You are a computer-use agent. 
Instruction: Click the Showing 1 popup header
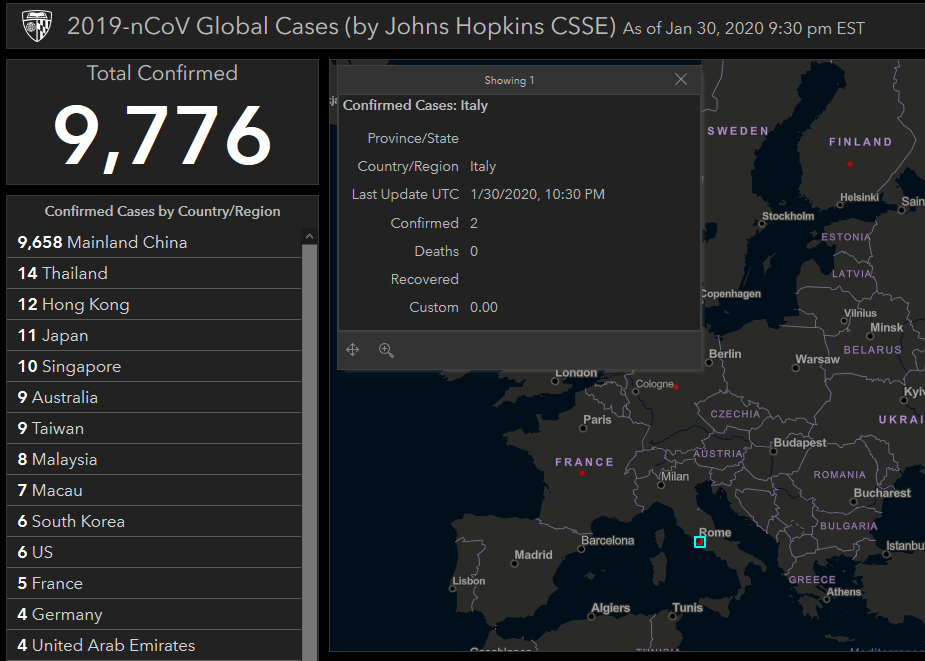tap(509, 80)
